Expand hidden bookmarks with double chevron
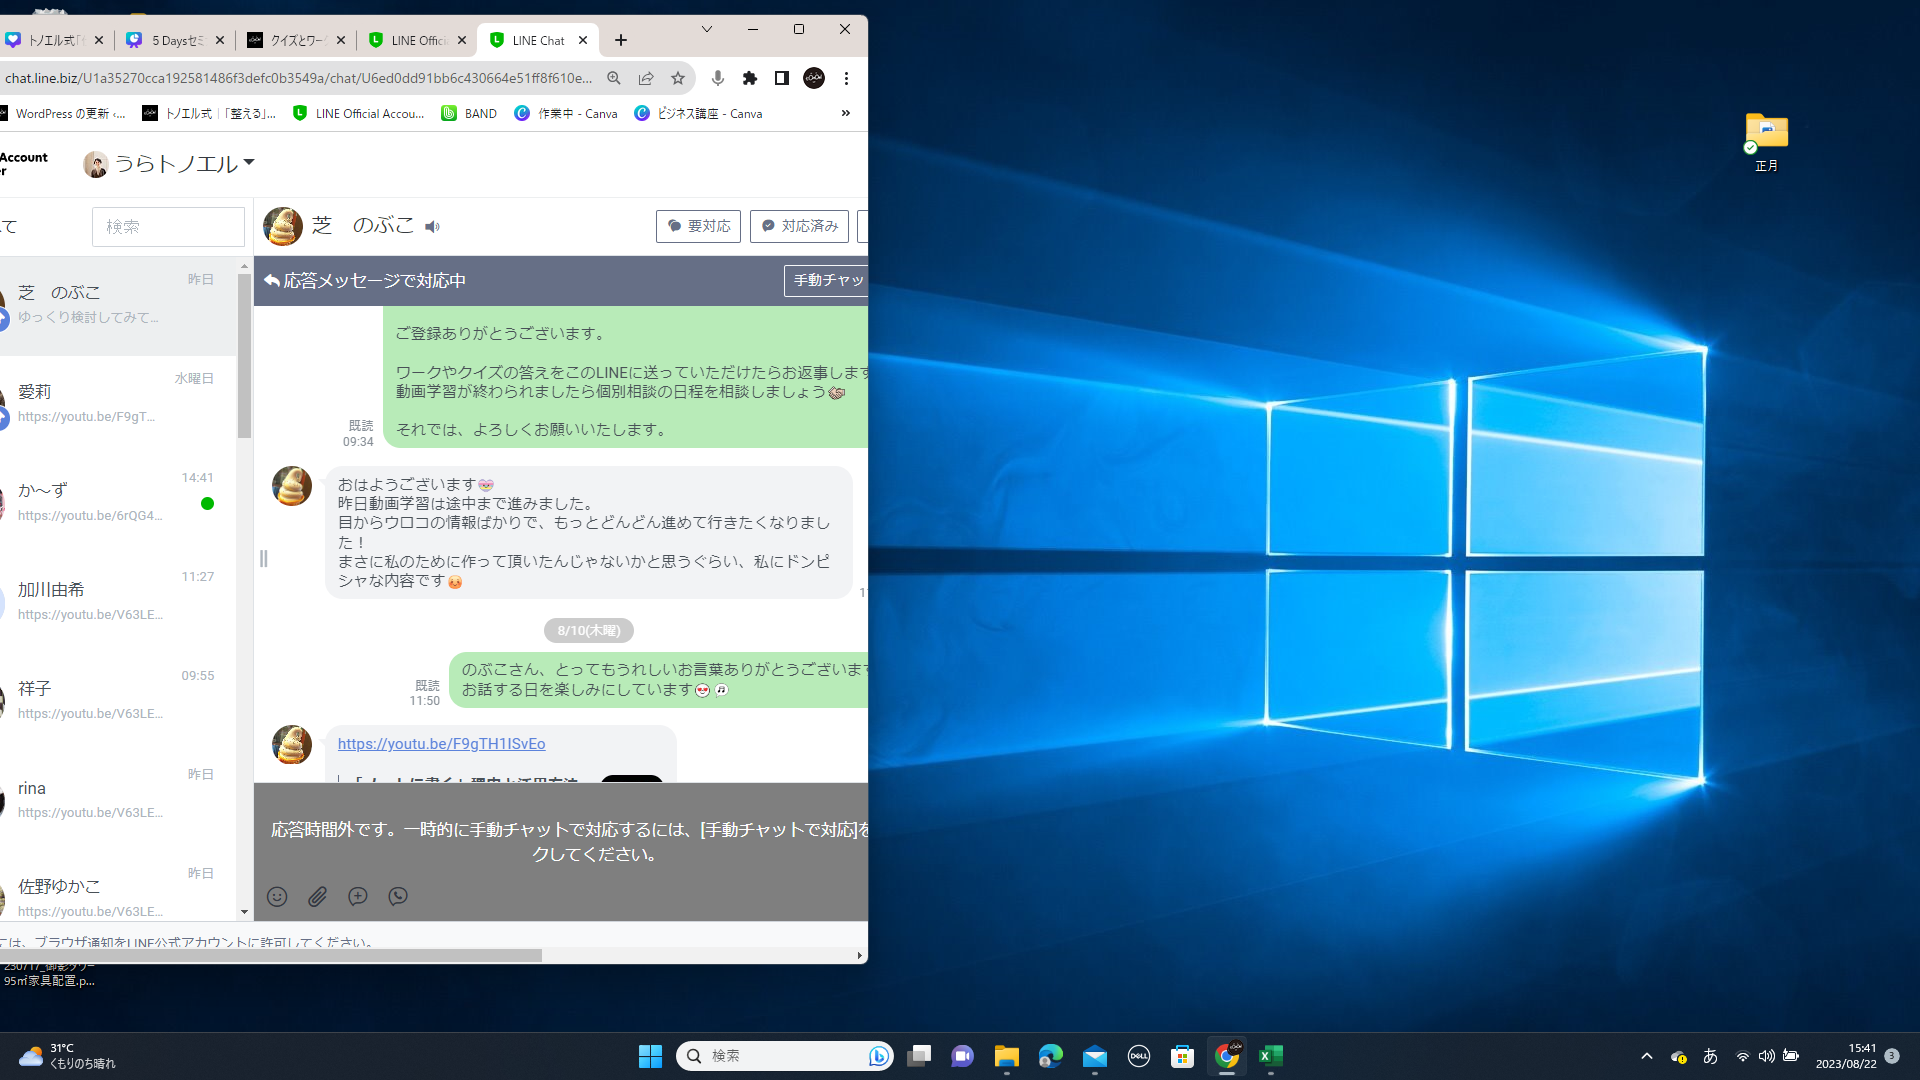Viewport: 1920px width, 1080px height. 846,113
